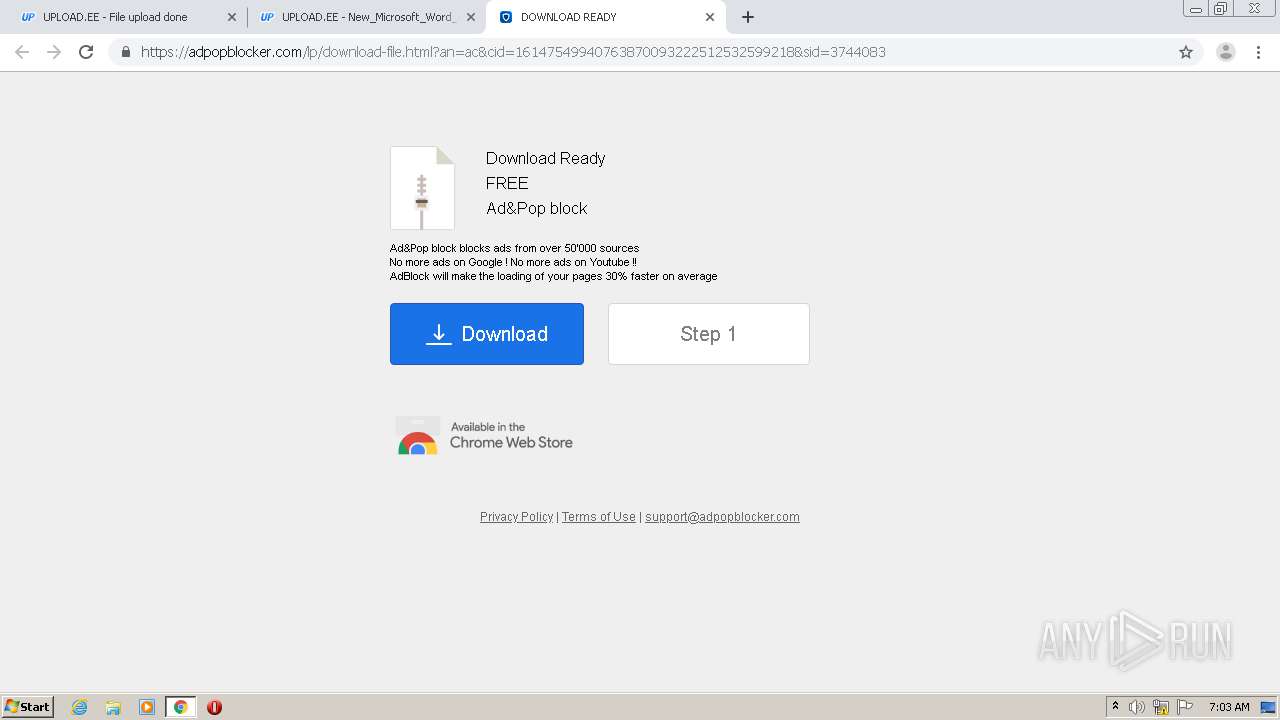Open the Privacy Policy link
1280x720 pixels.
point(516,517)
